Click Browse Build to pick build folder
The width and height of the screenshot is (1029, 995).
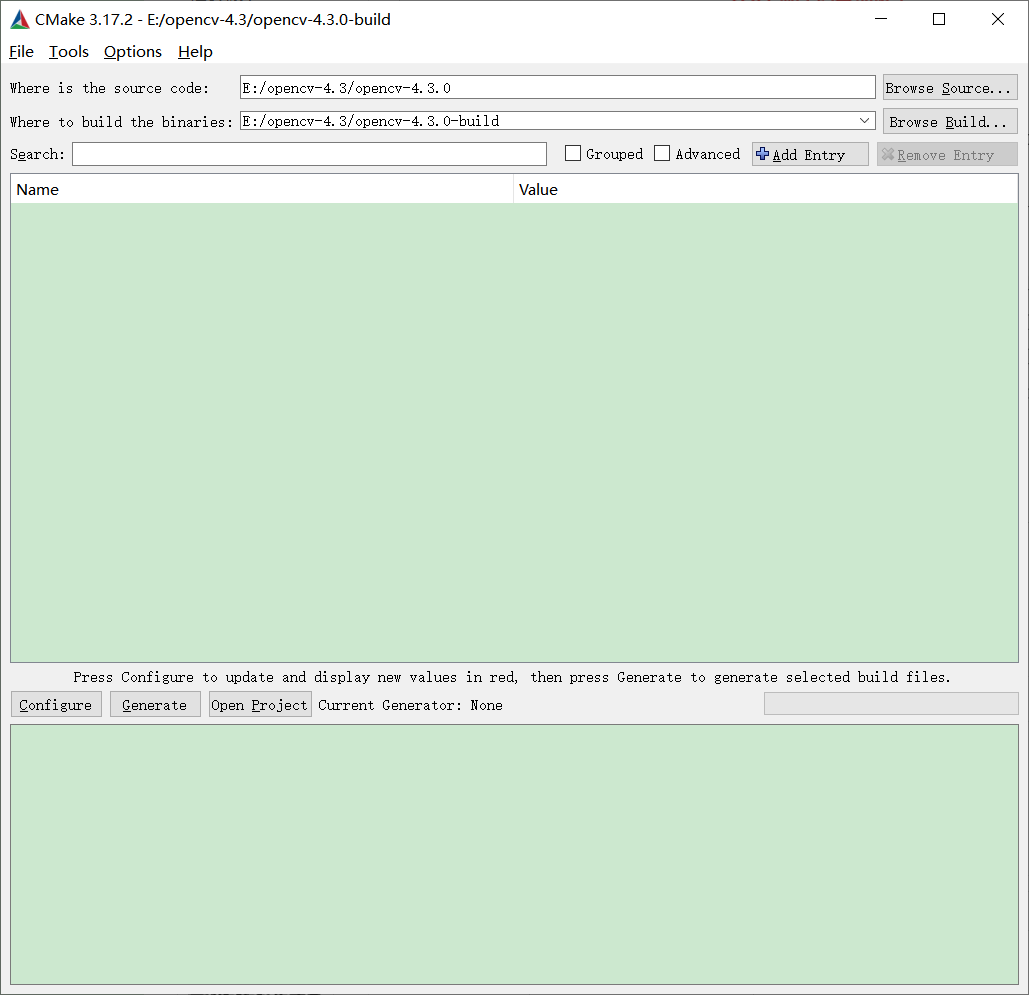(x=946, y=121)
